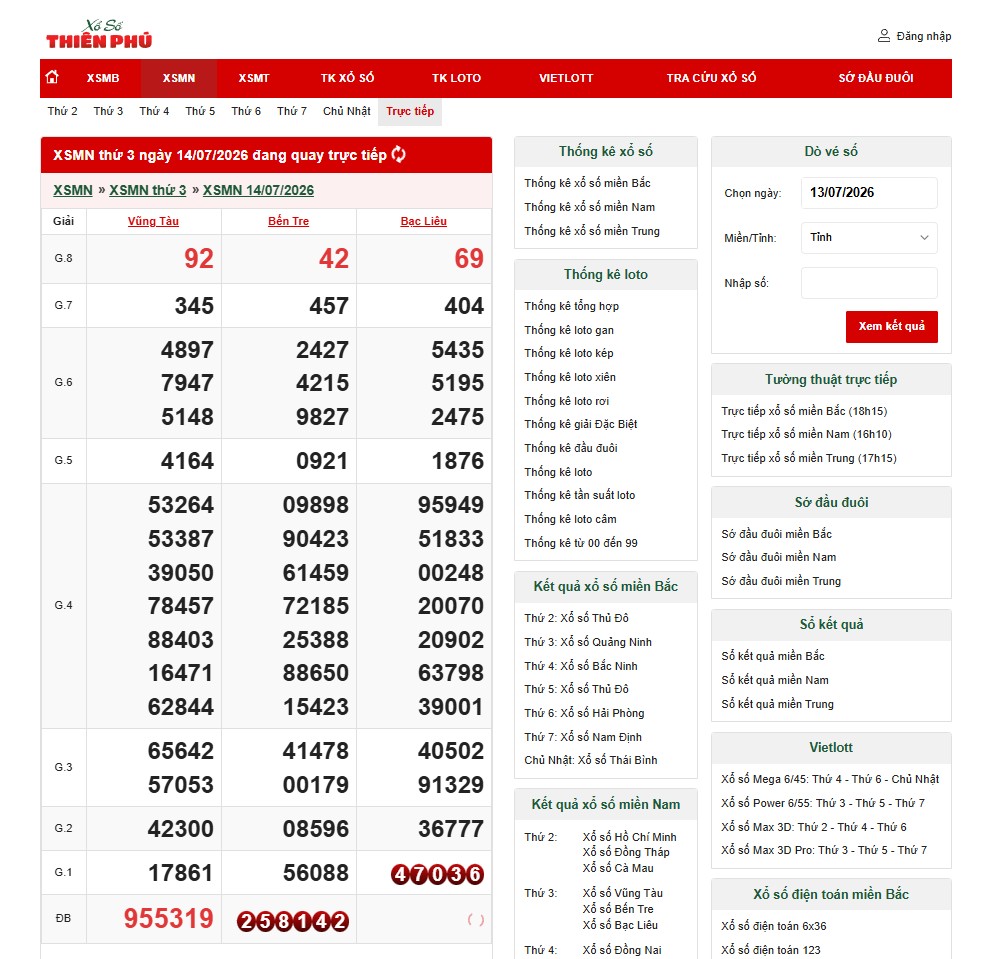Open Xổ số Max 3D Pro link
Image resolution: width=1004 pixels, height=959 pixels.
[x=824, y=850]
